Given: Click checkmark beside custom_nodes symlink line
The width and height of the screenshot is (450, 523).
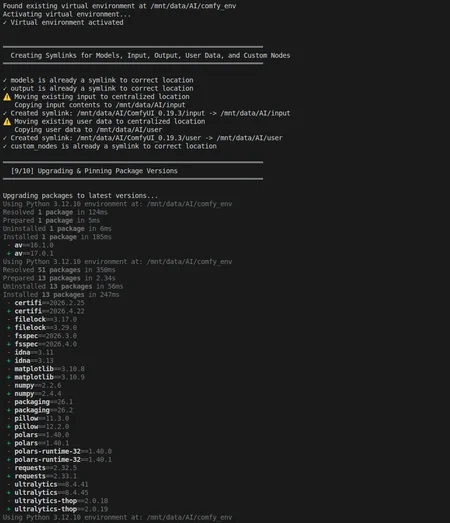Looking at the screenshot, I should point(5,146).
